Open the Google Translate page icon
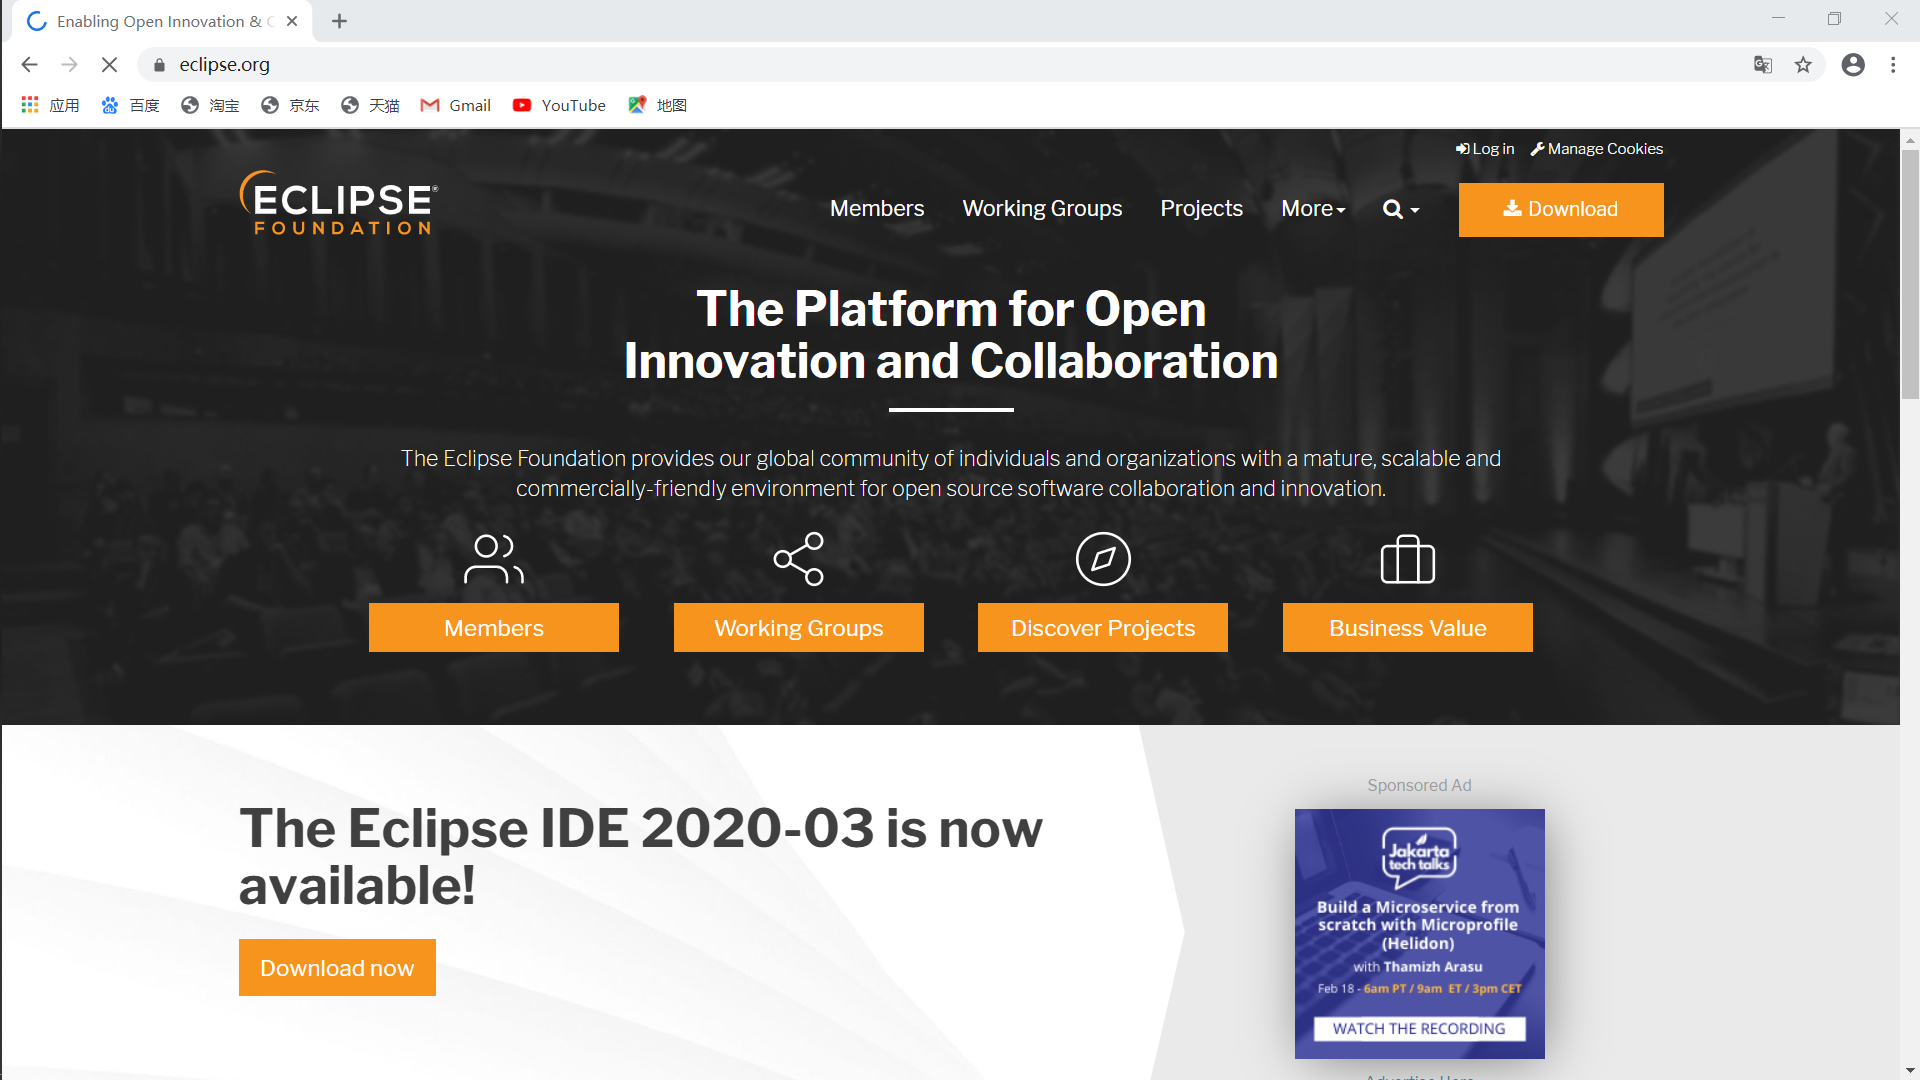This screenshot has height=1080, width=1920. pyautogui.click(x=1763, y=65)
